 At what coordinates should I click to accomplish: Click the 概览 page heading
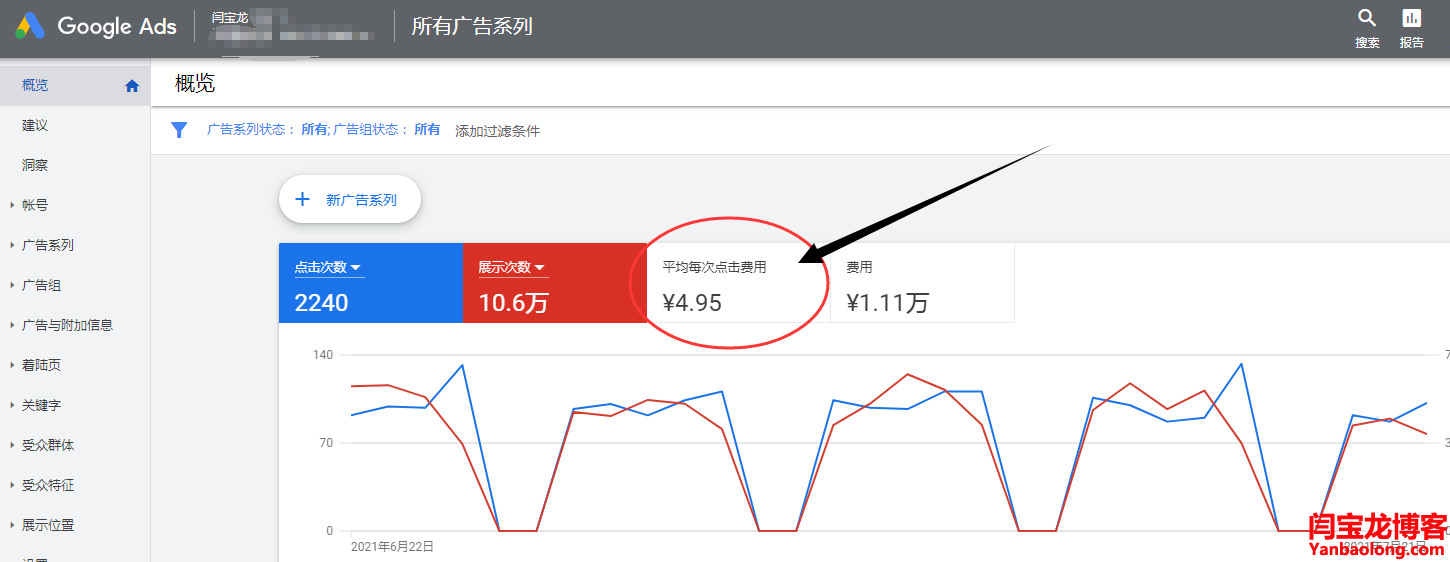point(195,83)
